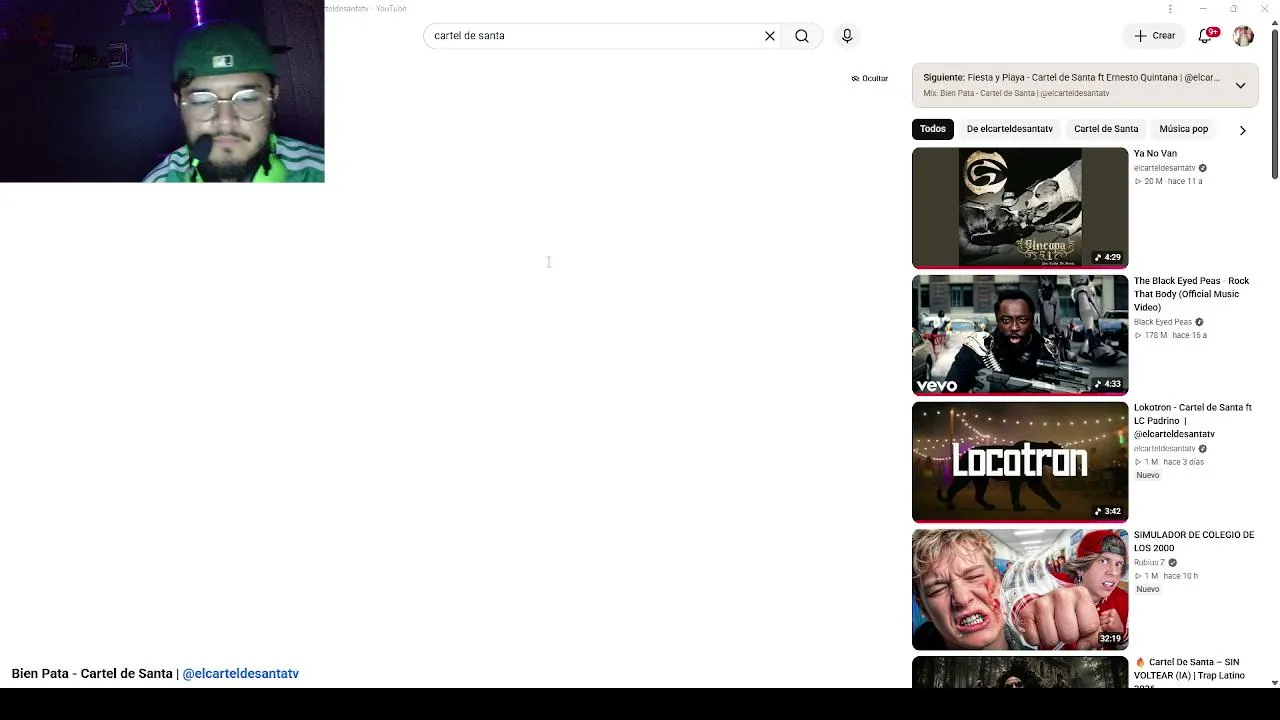Select the 'De elcarteldesantatv' filter chip
The height and width of the screenshot is (720, 1280).
[1009, 129]
